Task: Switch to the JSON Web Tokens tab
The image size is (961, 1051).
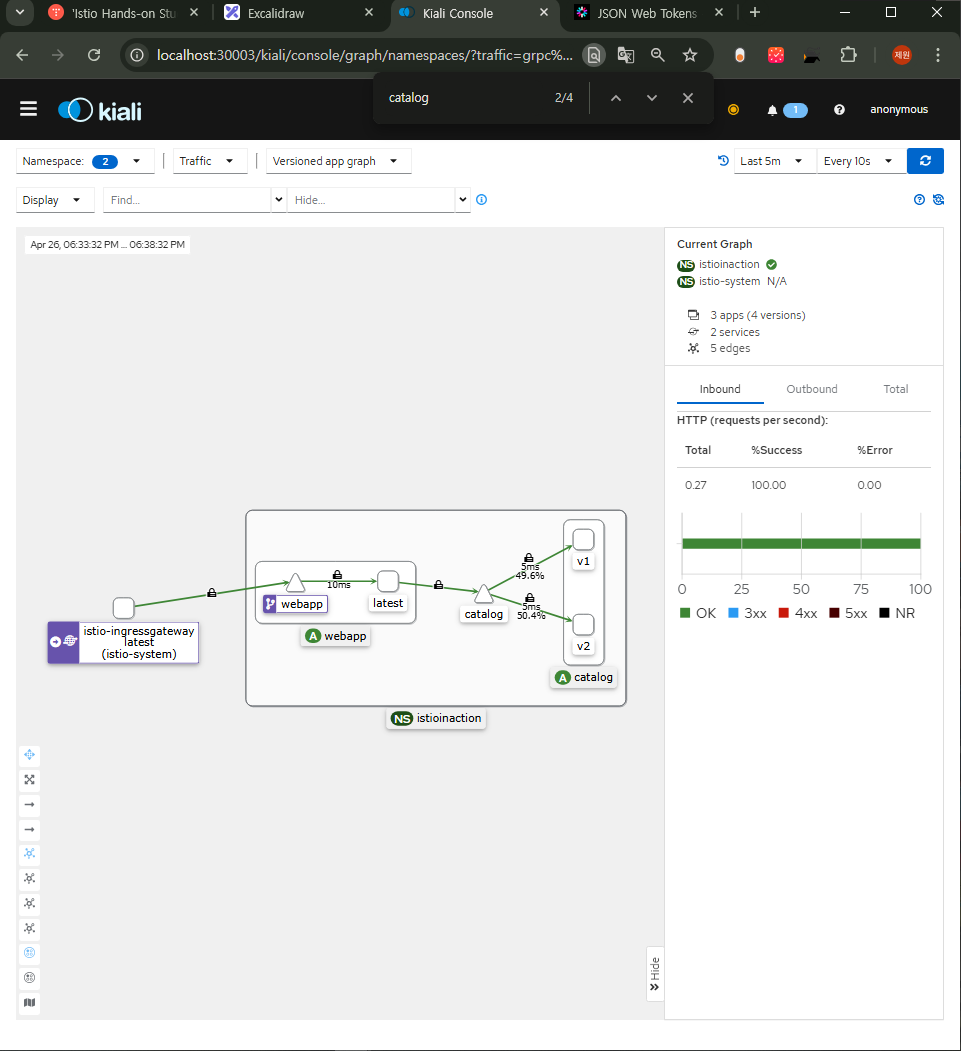Action: [x=649, y=13]
